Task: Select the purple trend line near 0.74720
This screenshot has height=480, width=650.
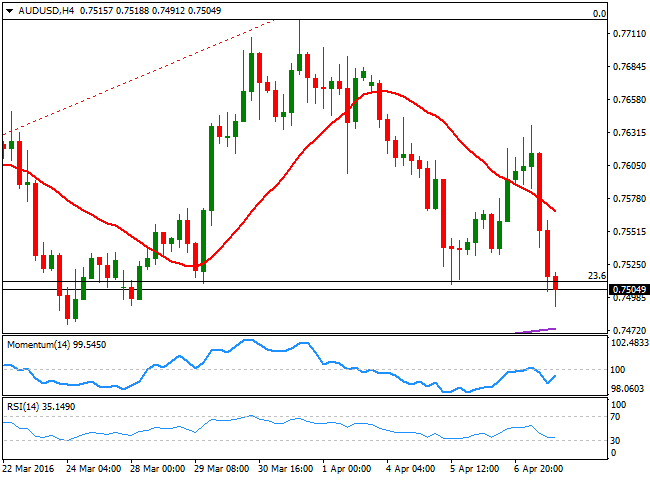Action: (x=535, y=330)
